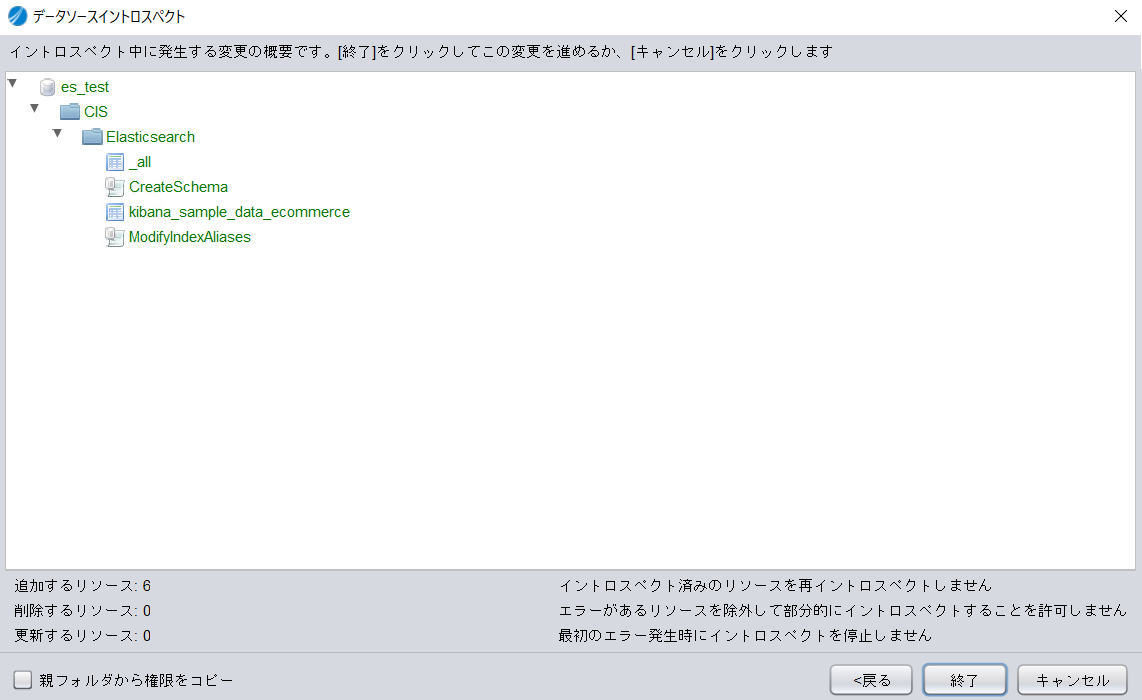Collapse the Elasticsearch folder node
The width and height of the screenshot is (1142, 700).
[x=57, y=133]
